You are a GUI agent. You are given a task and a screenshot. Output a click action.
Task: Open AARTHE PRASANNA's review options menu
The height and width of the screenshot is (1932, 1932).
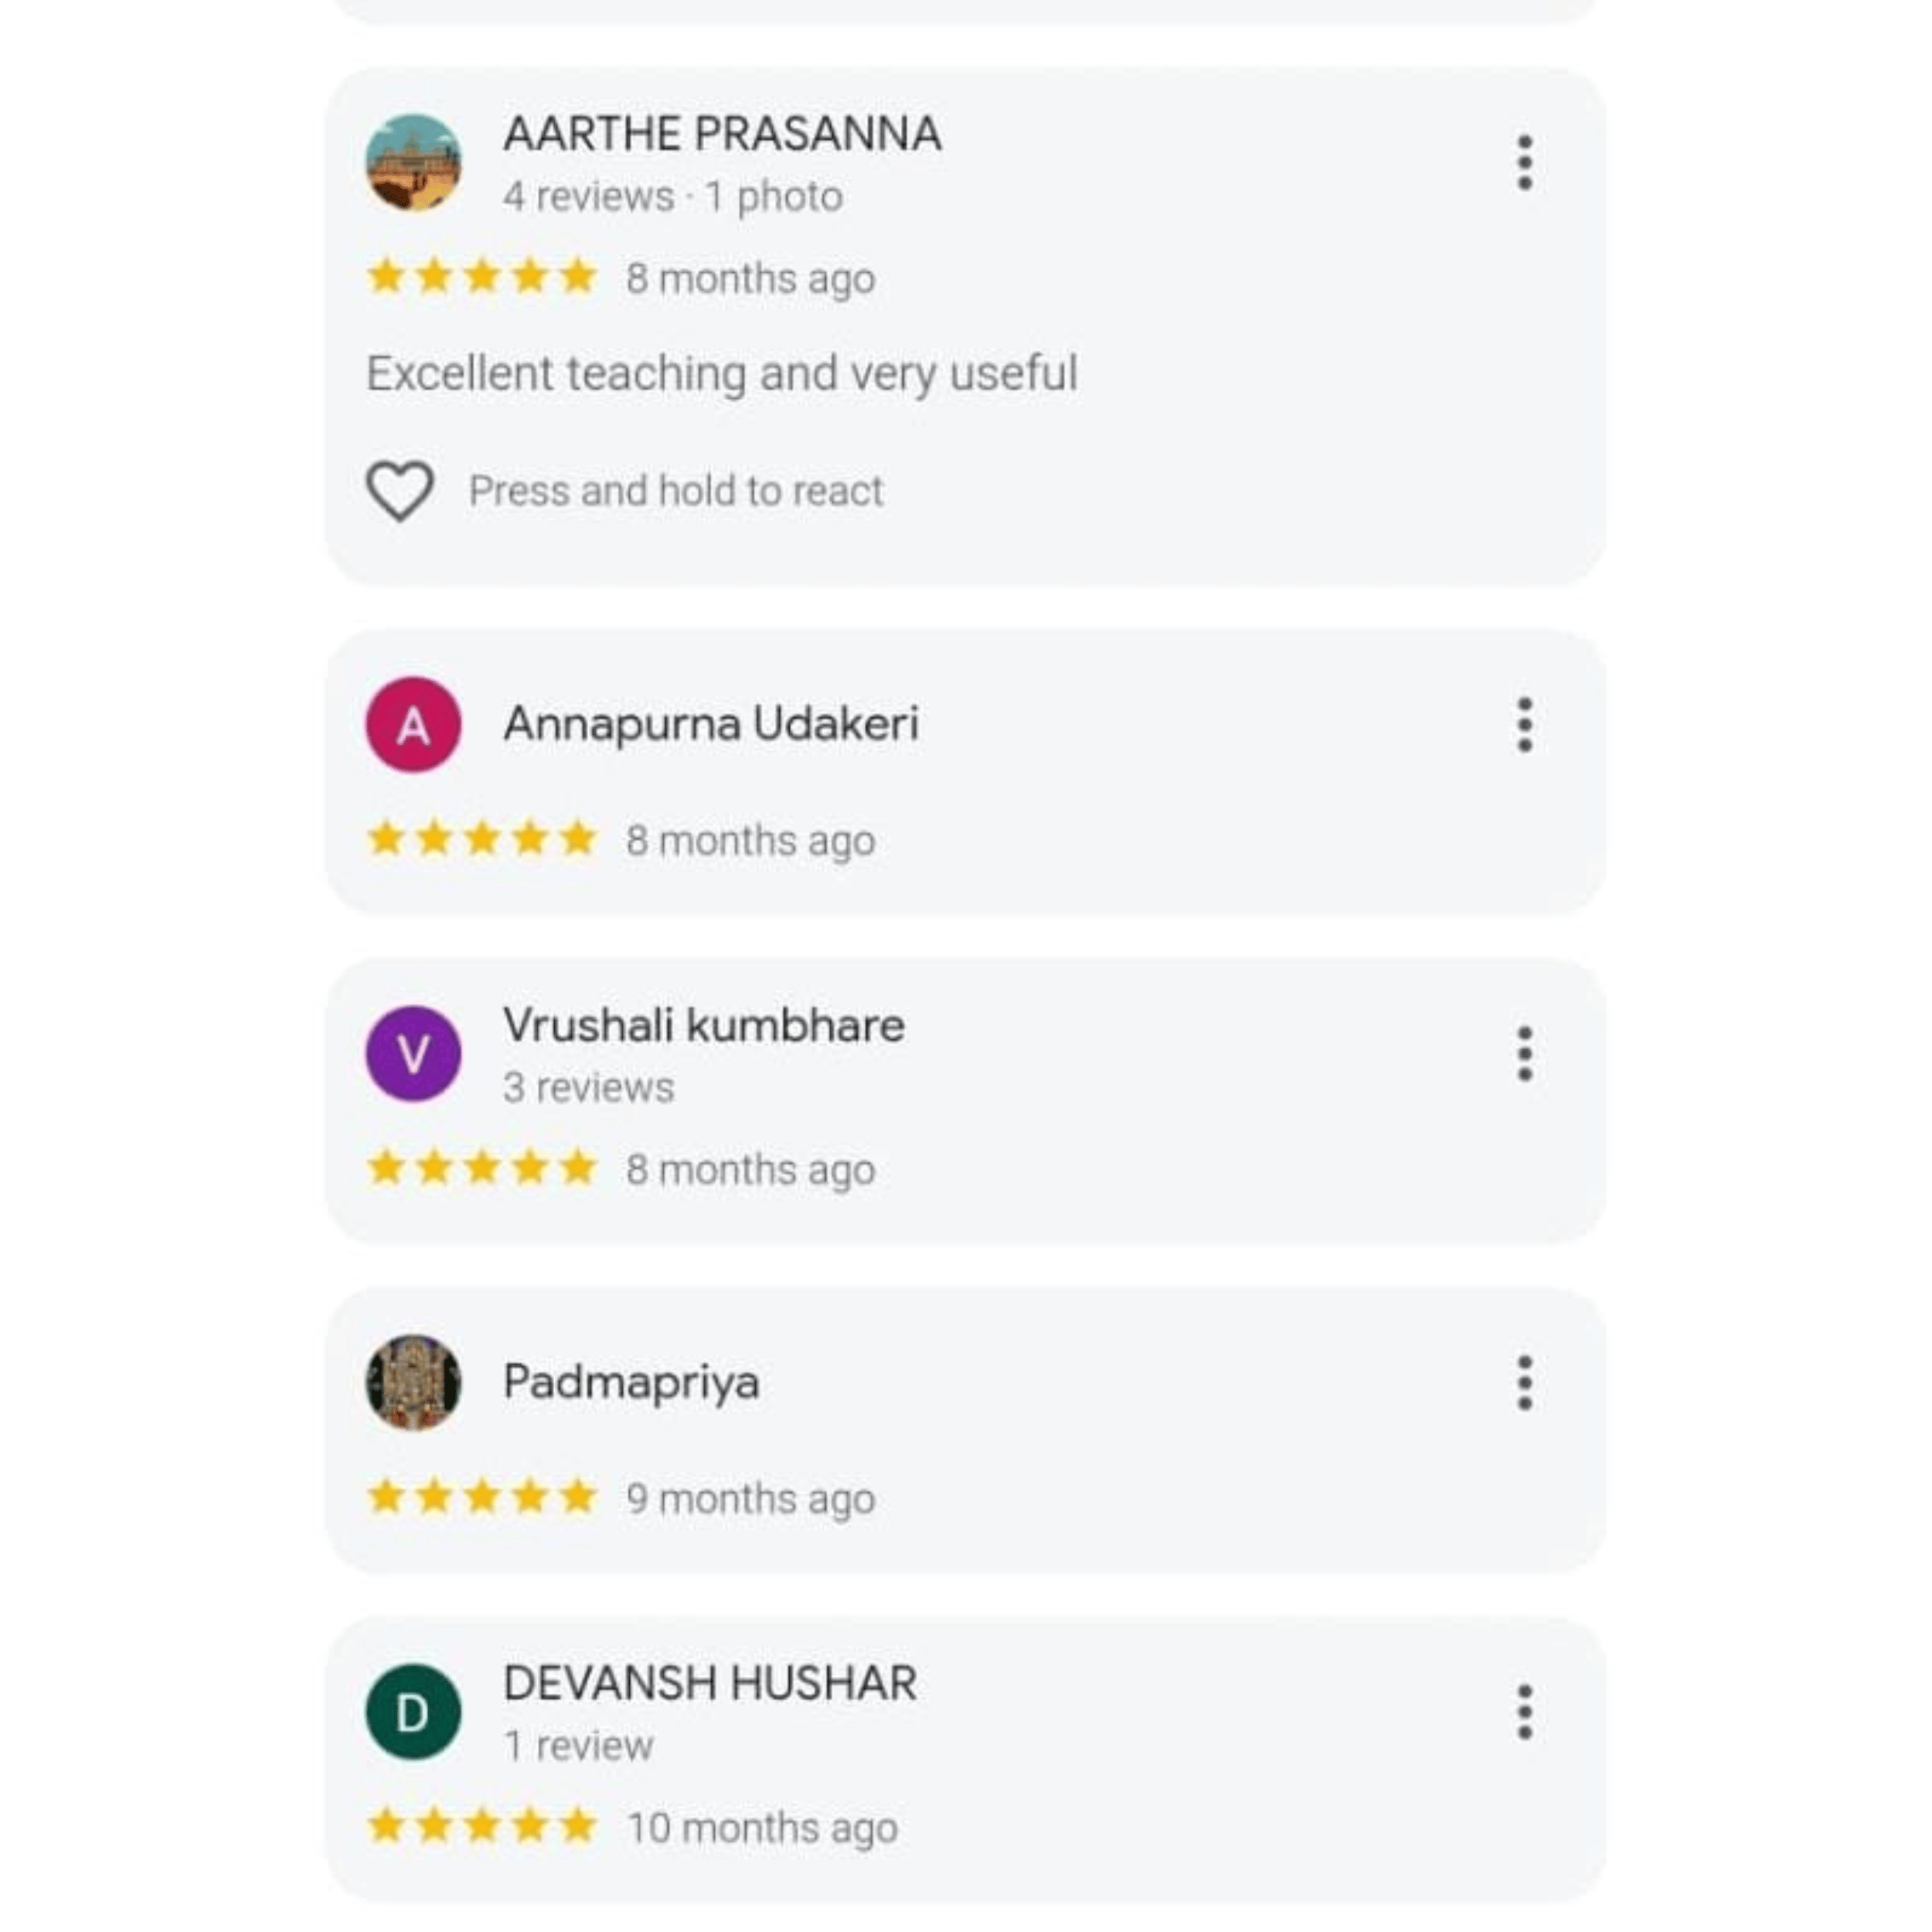point(1524,162)
